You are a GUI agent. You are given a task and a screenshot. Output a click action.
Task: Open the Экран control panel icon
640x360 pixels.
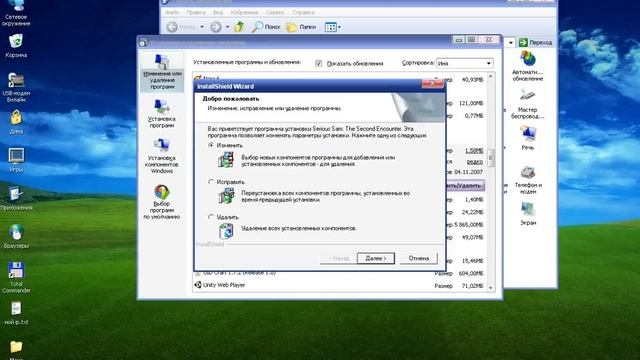pyautogui.click(x=527, y=214)
